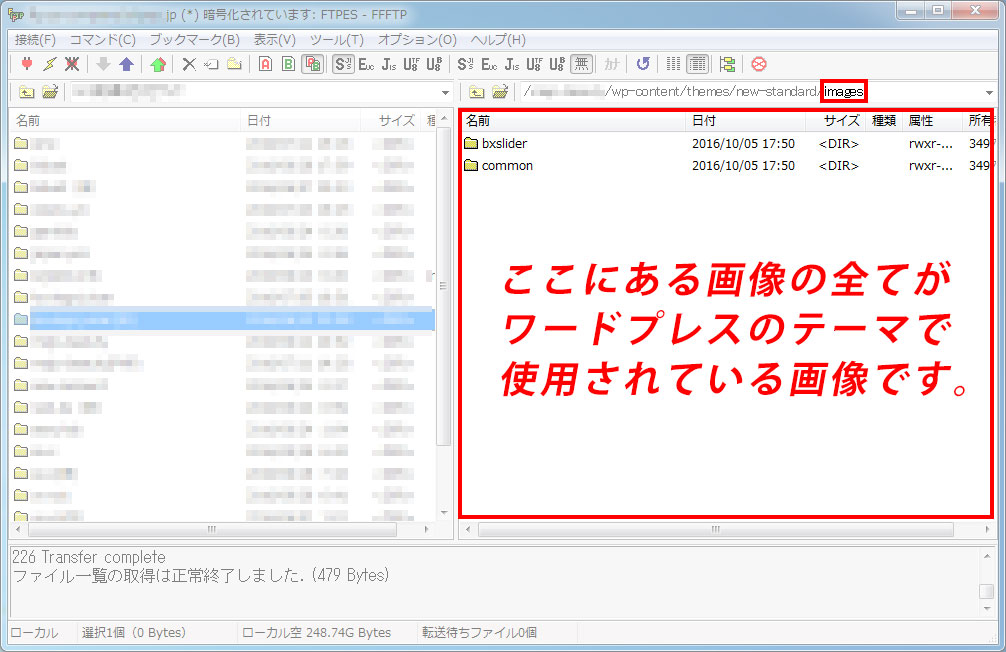This screenshot has width=1006, height=652.
Task: Switch to detailed list view icon
Action: pyautogui.click(x=699, y=64)
